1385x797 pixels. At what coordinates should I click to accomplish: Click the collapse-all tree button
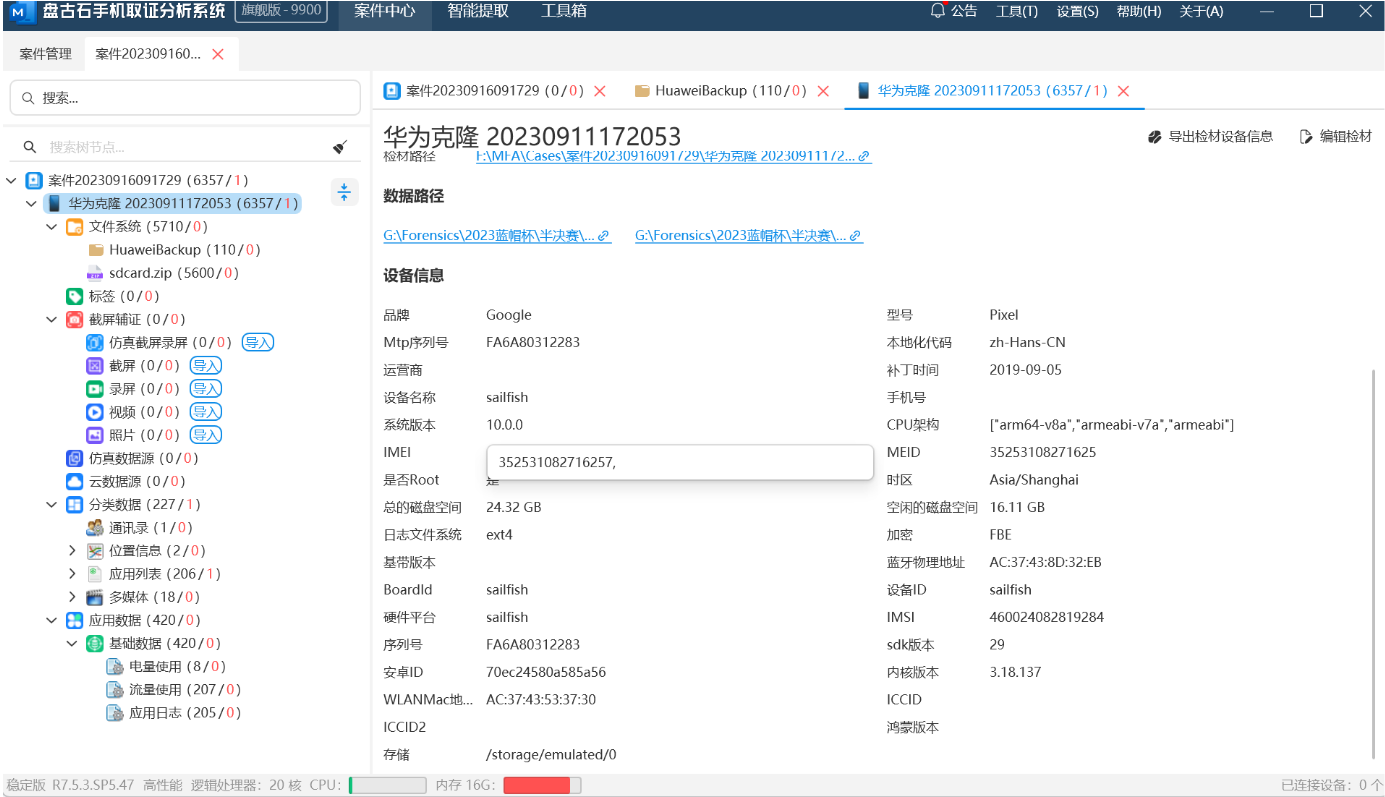click(344, 192)
